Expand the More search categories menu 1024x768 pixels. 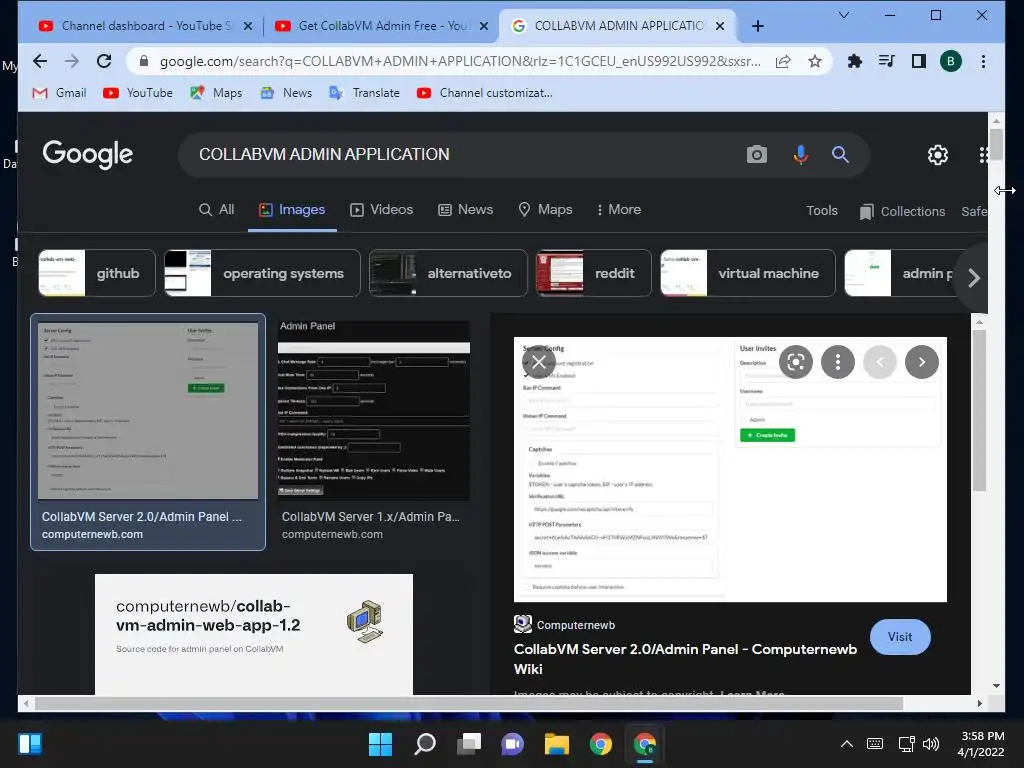[618, 210]
